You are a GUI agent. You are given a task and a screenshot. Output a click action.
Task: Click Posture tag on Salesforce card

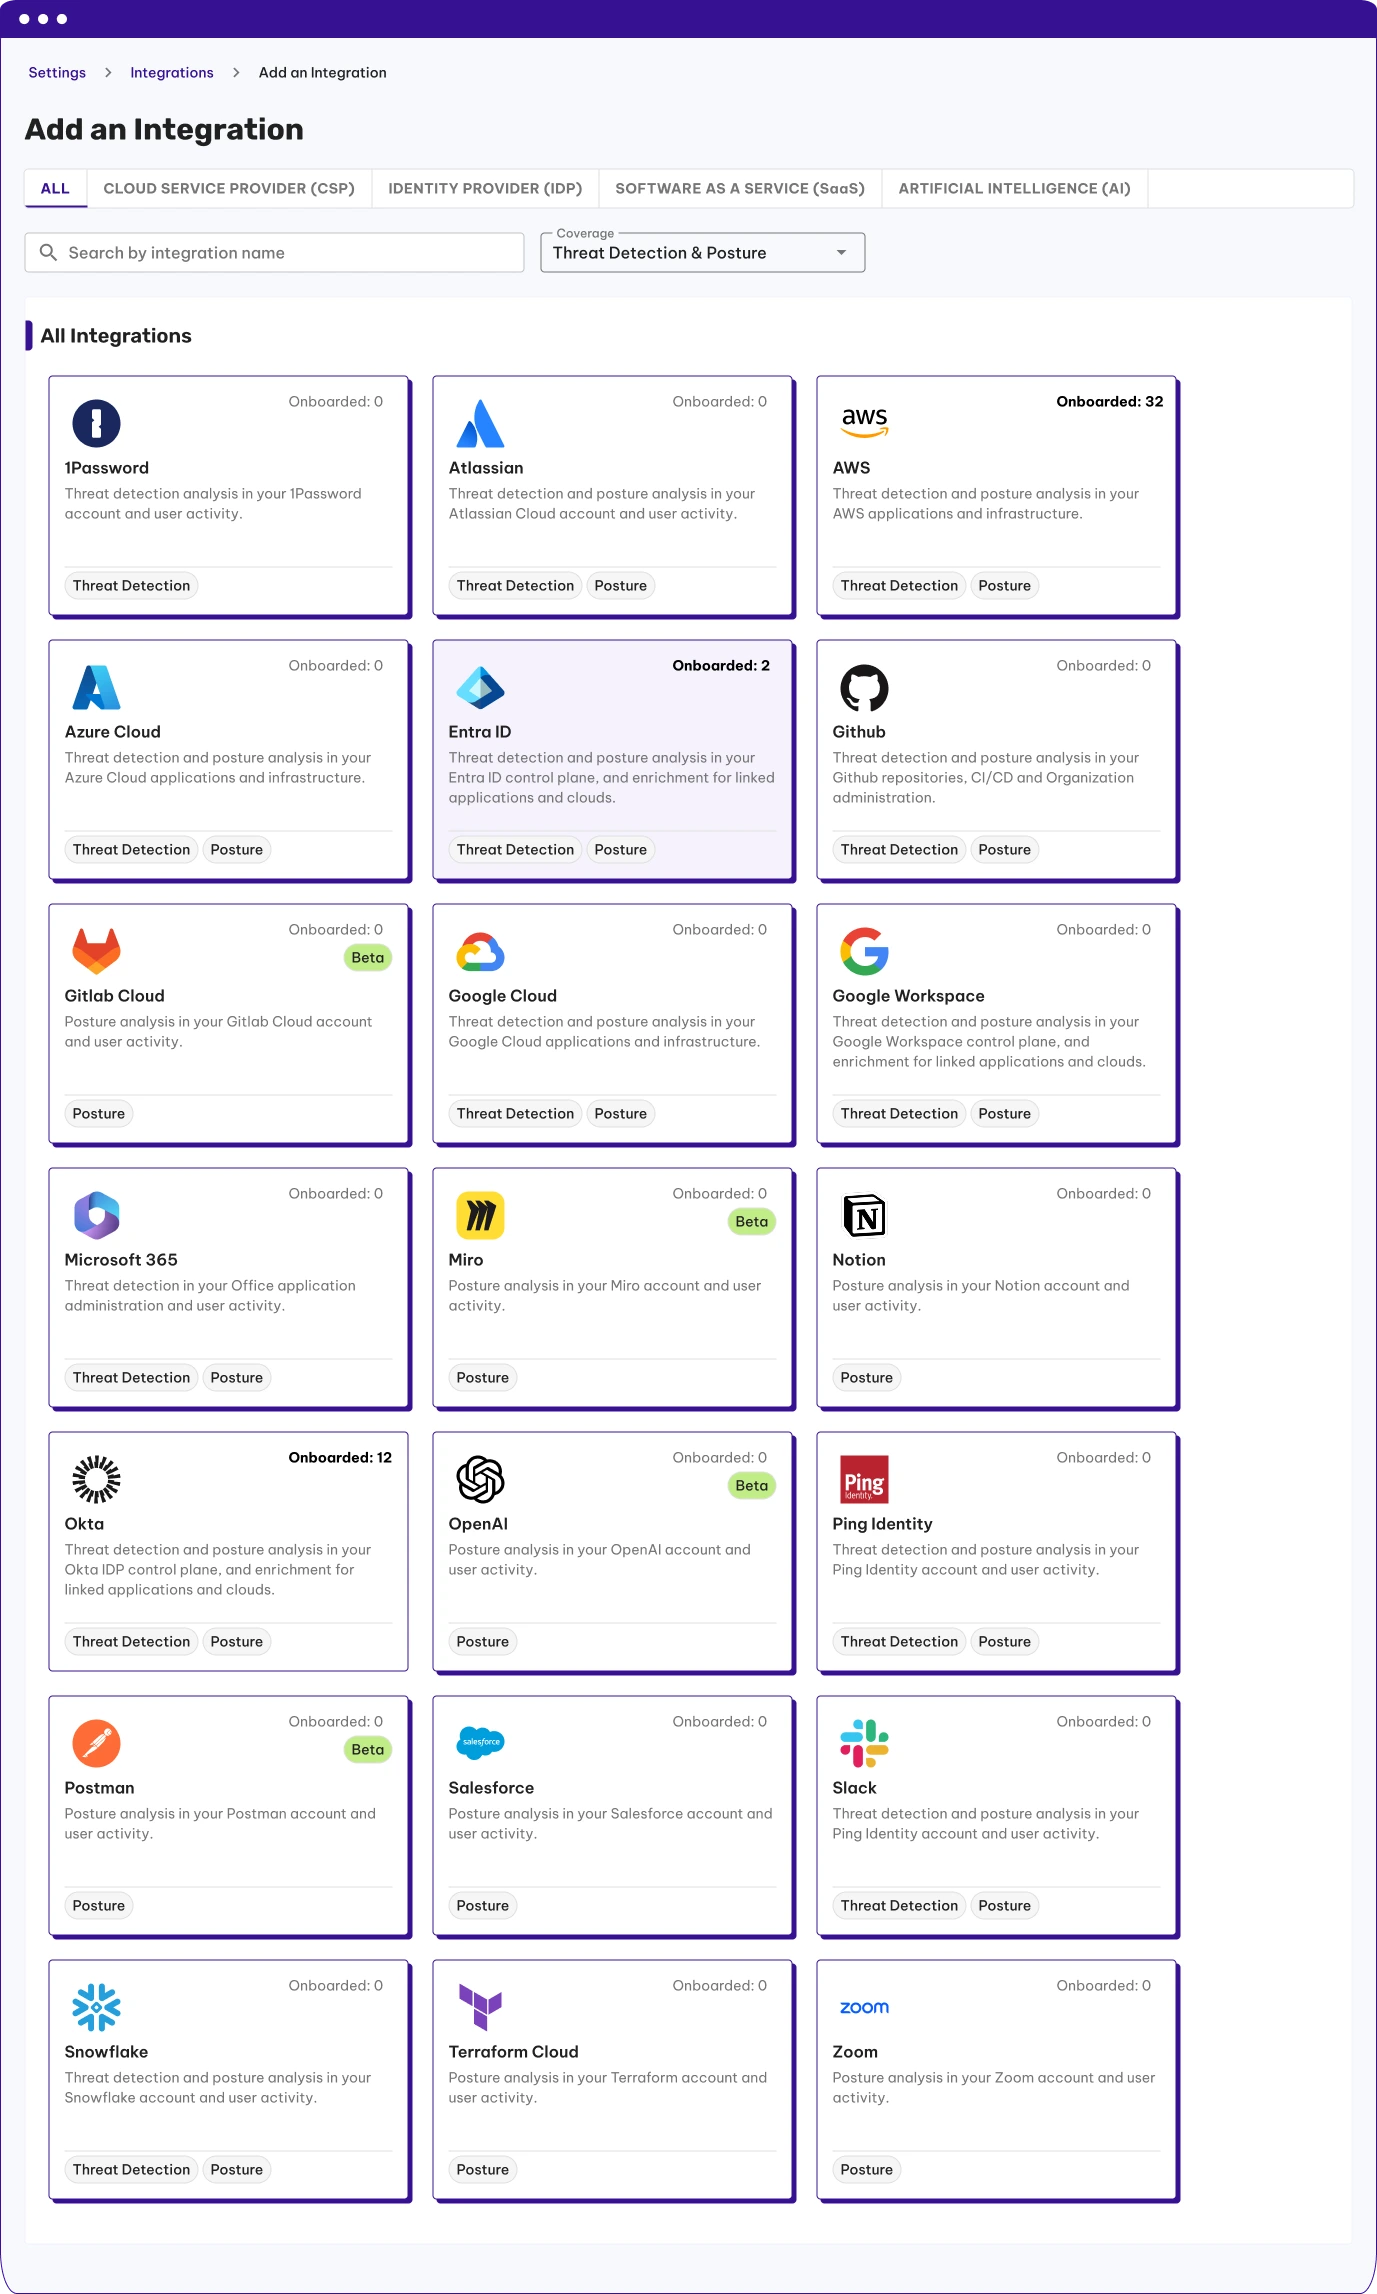coord(482,1905)
